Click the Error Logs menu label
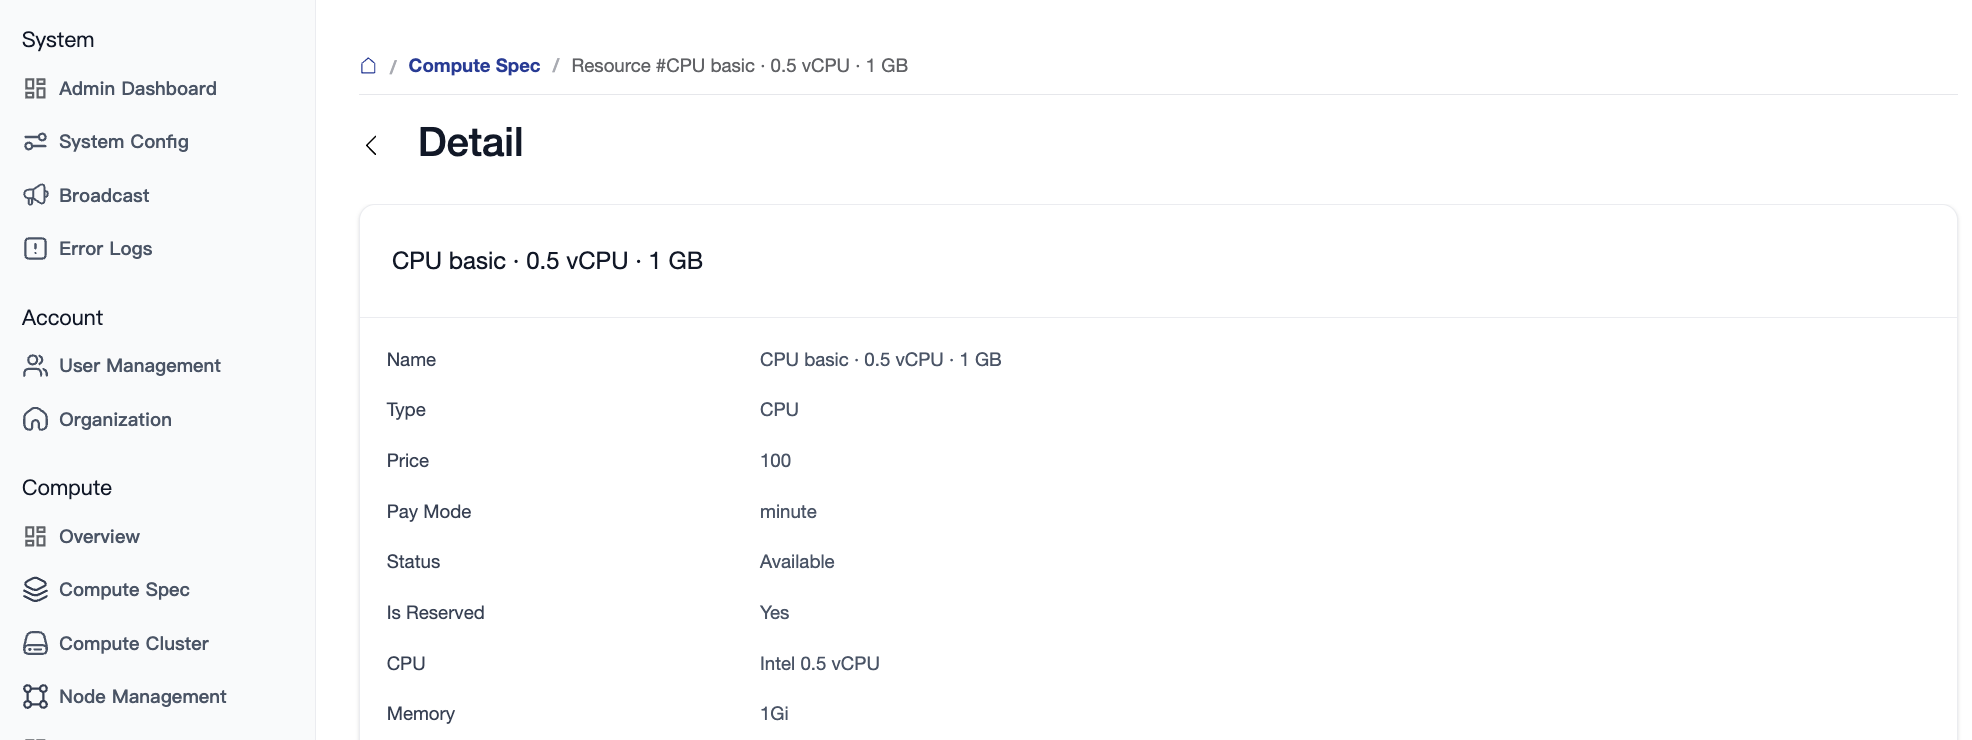Image resolution: width=1972 pixels, height=740 pixels. click(x=105, y=249)
